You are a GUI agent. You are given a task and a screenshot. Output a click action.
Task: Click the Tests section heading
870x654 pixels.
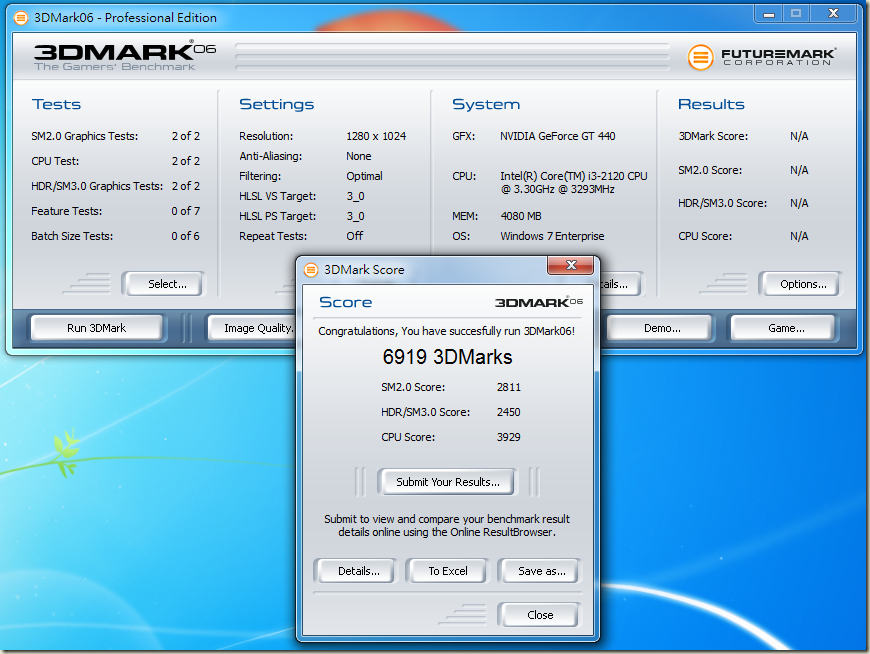[x=57, y=104]
